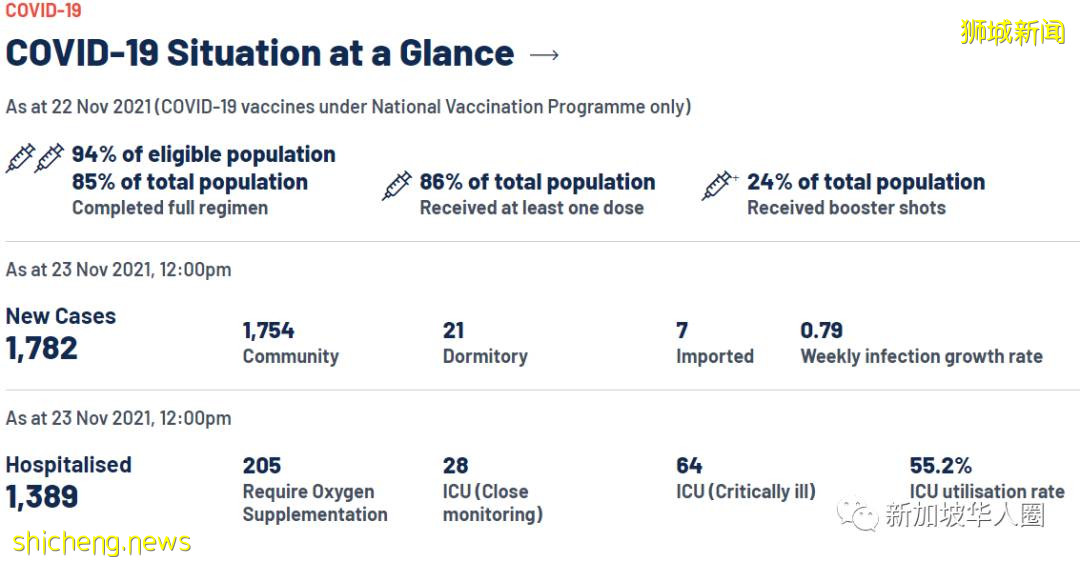Click the WeChat logo icon in watermark
Image resolution: width=1080 pixels, height=562 pixels.
(x=857, y=515)
